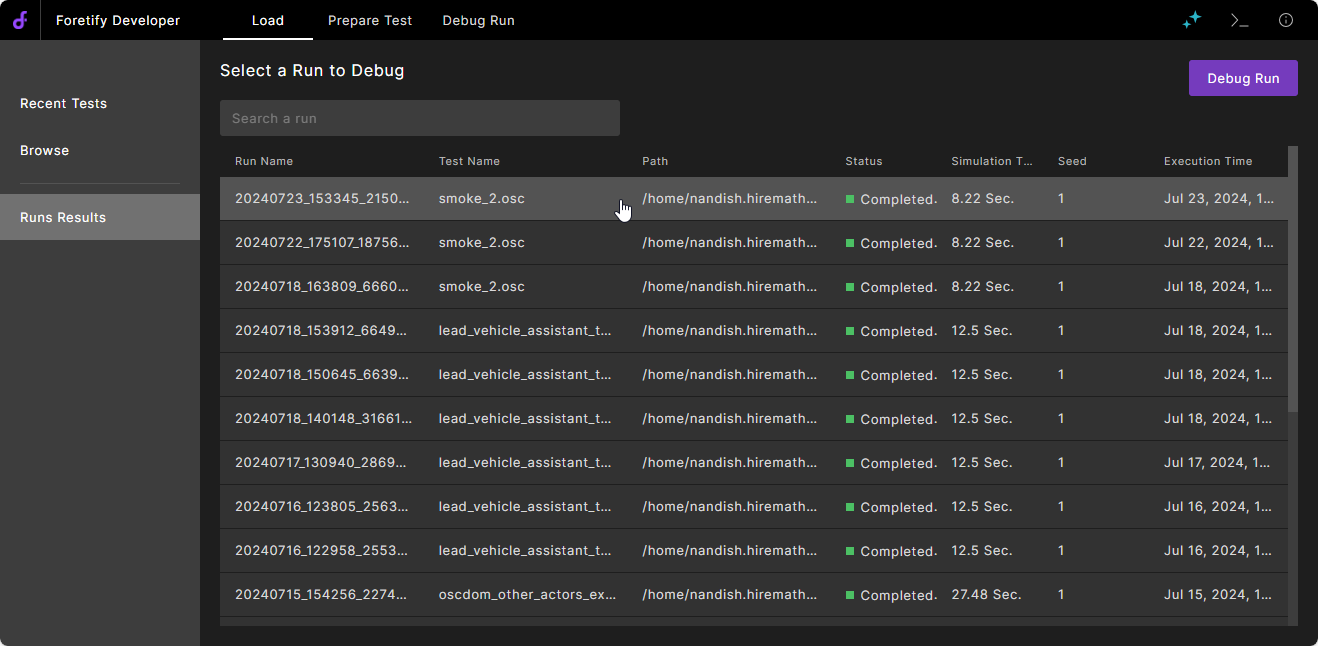Select Runs Results in sidebar

(63, 217)
